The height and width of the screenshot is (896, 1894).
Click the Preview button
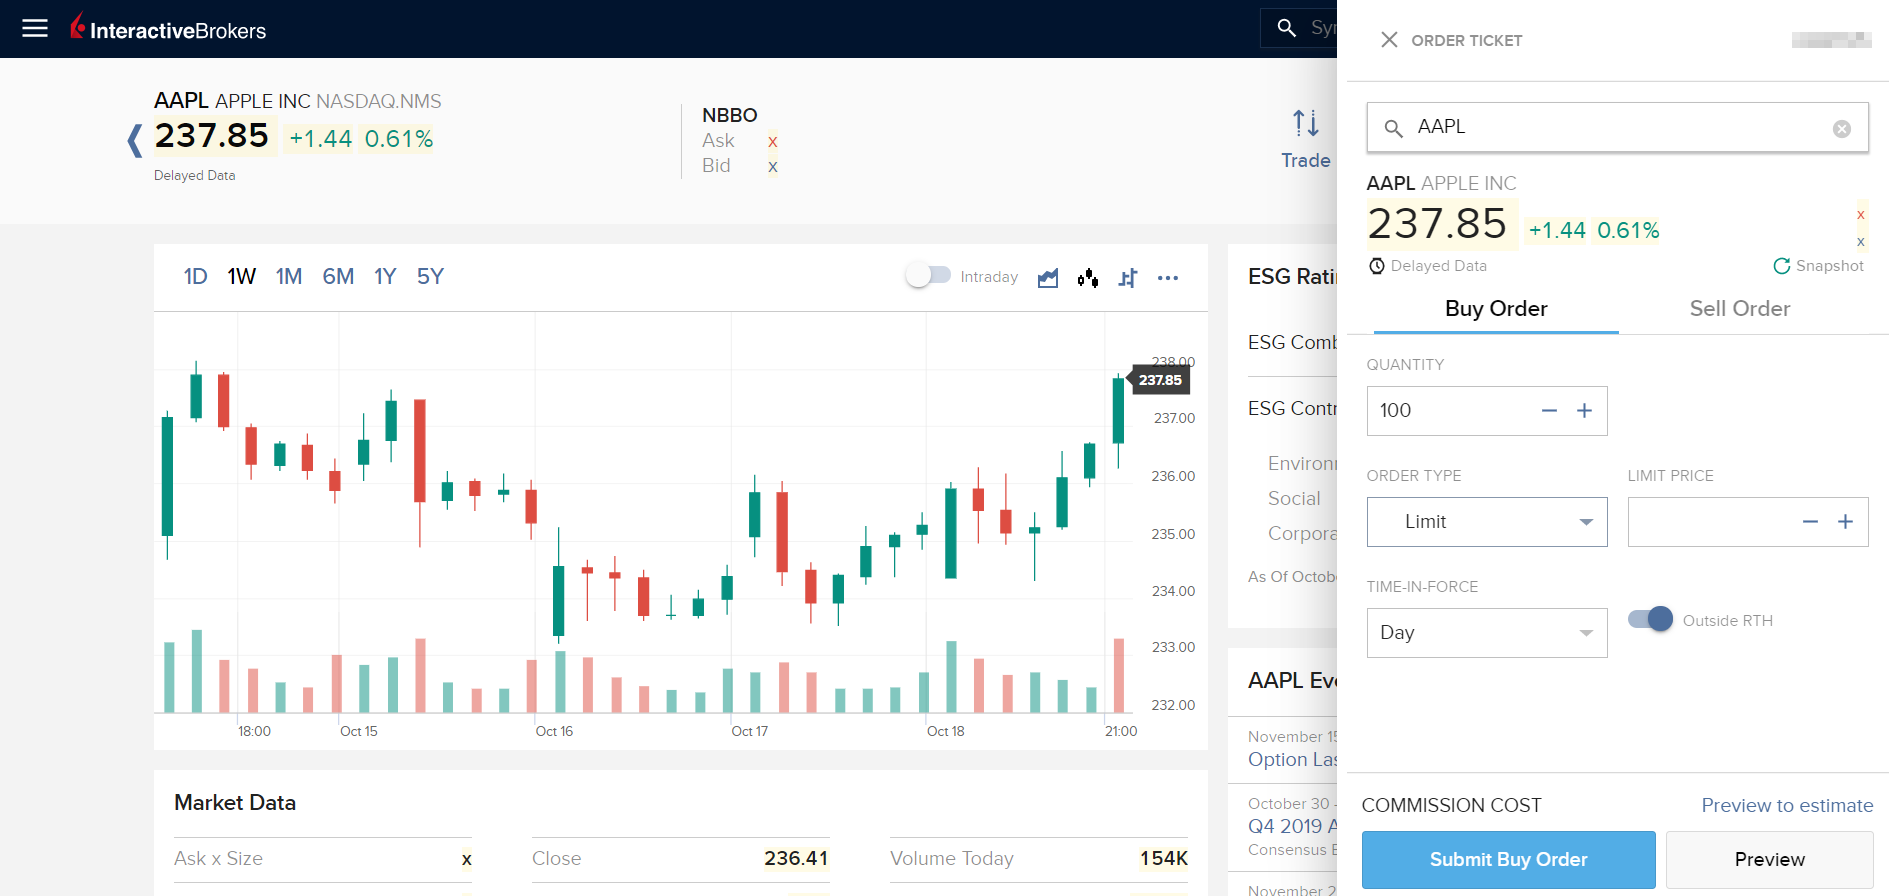click(1769, 860)
